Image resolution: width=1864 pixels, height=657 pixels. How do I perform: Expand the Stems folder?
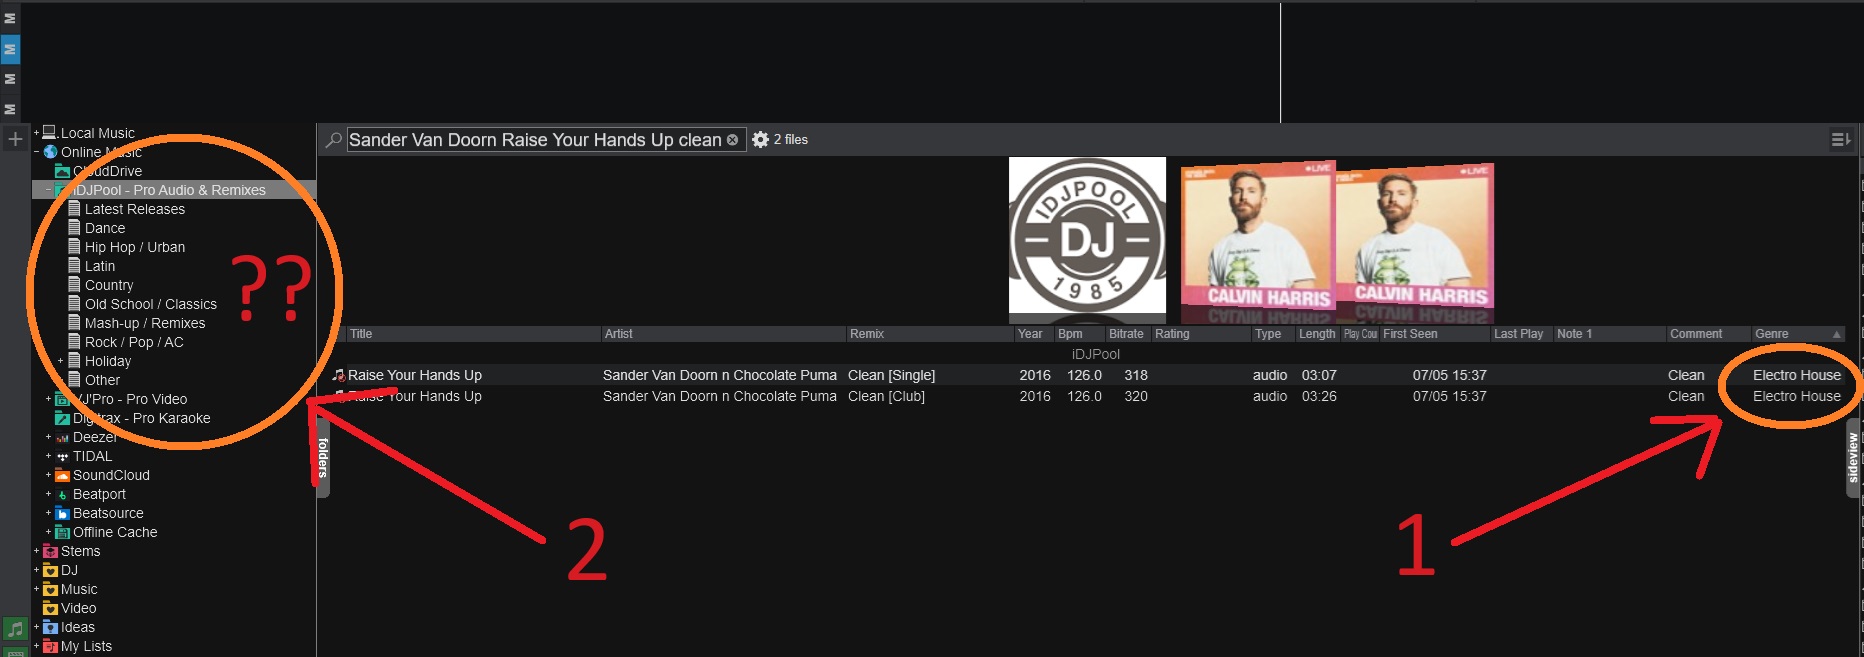pos(36,551)
